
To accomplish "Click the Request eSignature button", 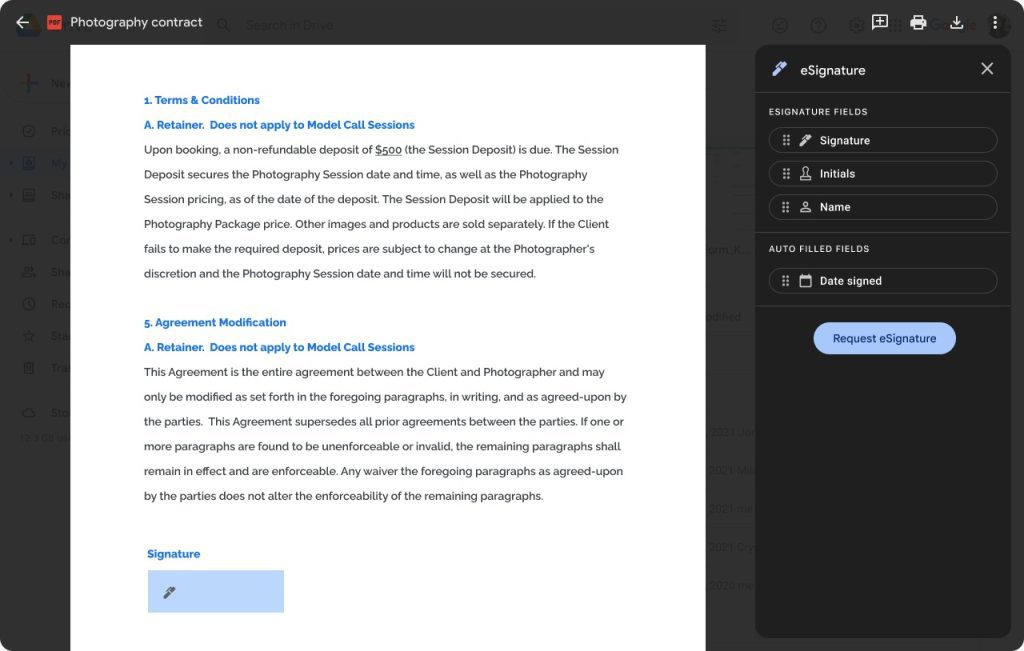I will point(884,338).
